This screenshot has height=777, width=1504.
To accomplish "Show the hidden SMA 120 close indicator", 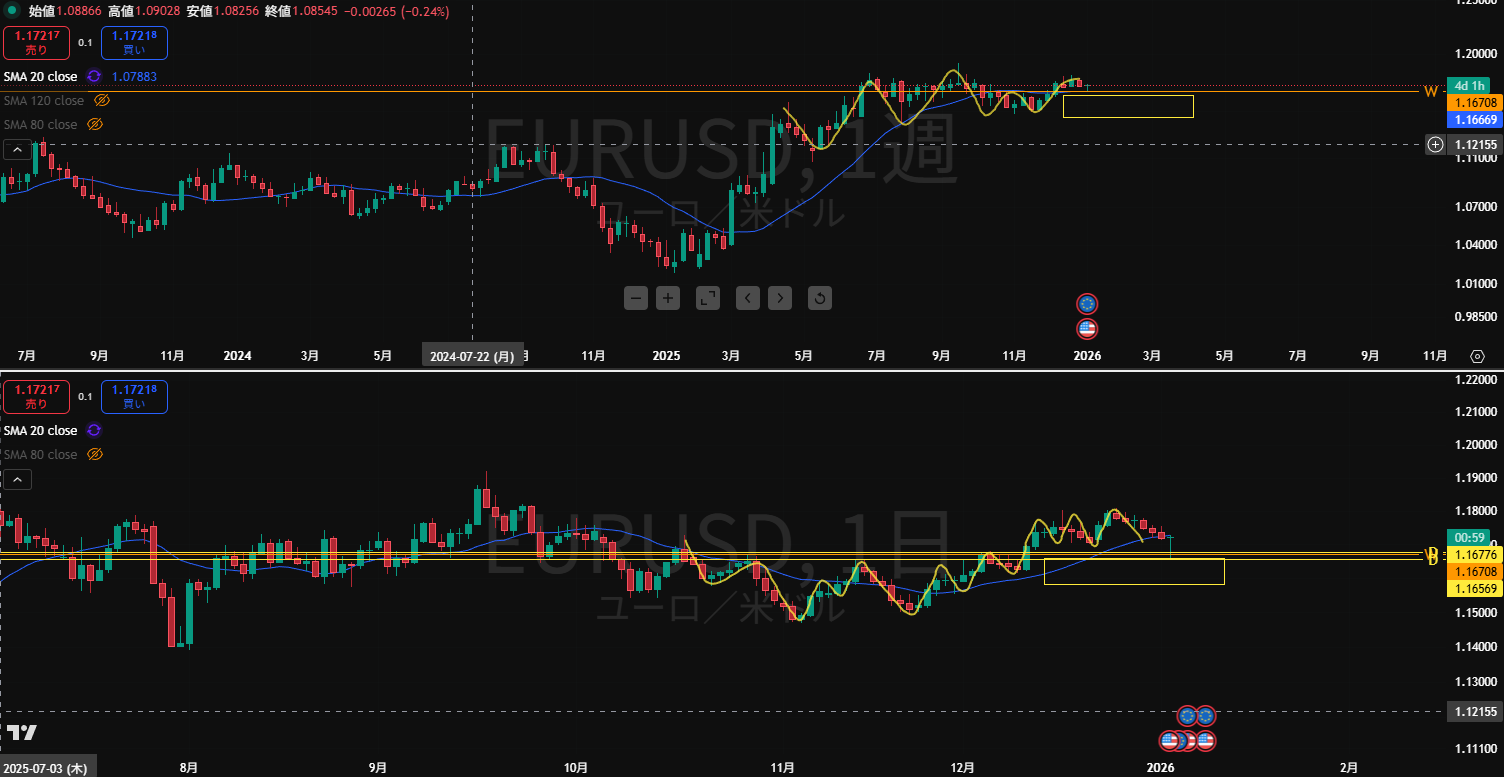I will click(x=101, y=101).
